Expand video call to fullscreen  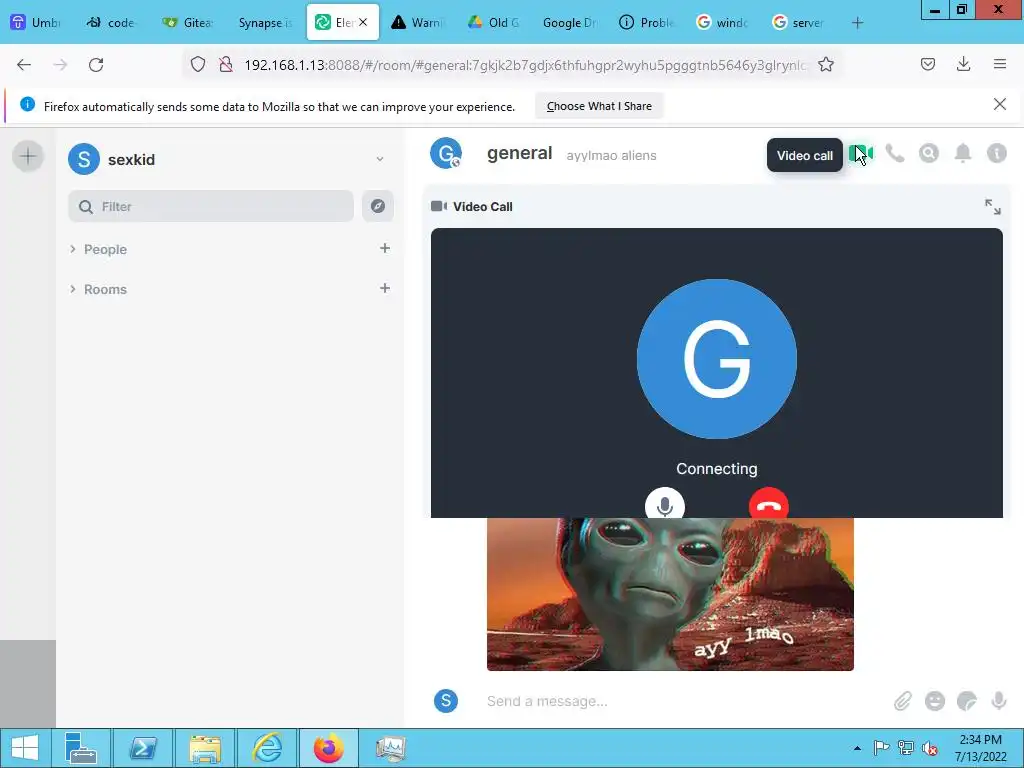pos(993,206)
